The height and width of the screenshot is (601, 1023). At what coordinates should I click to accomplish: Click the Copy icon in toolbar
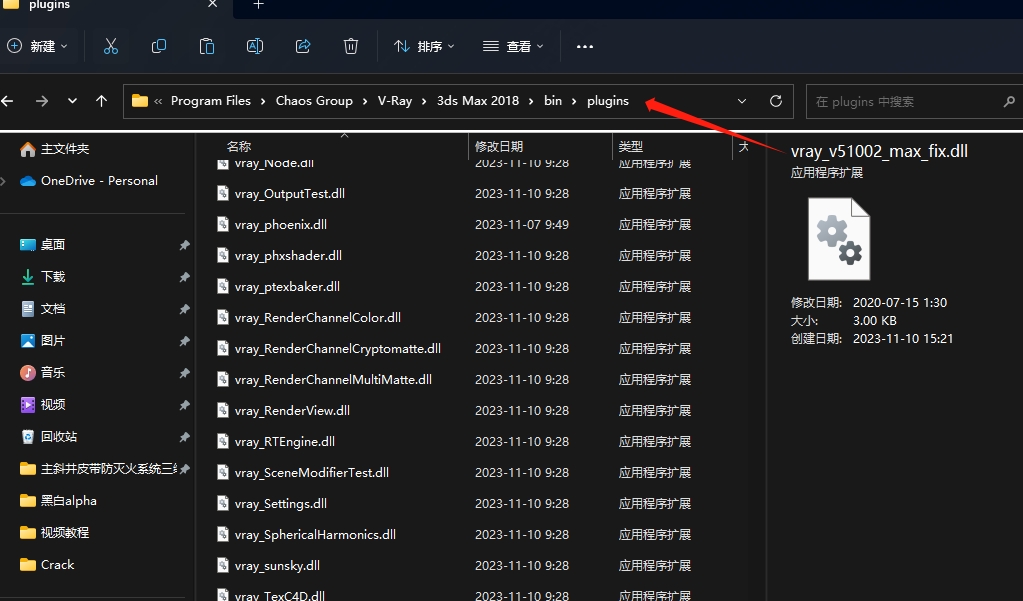[159, 46]
